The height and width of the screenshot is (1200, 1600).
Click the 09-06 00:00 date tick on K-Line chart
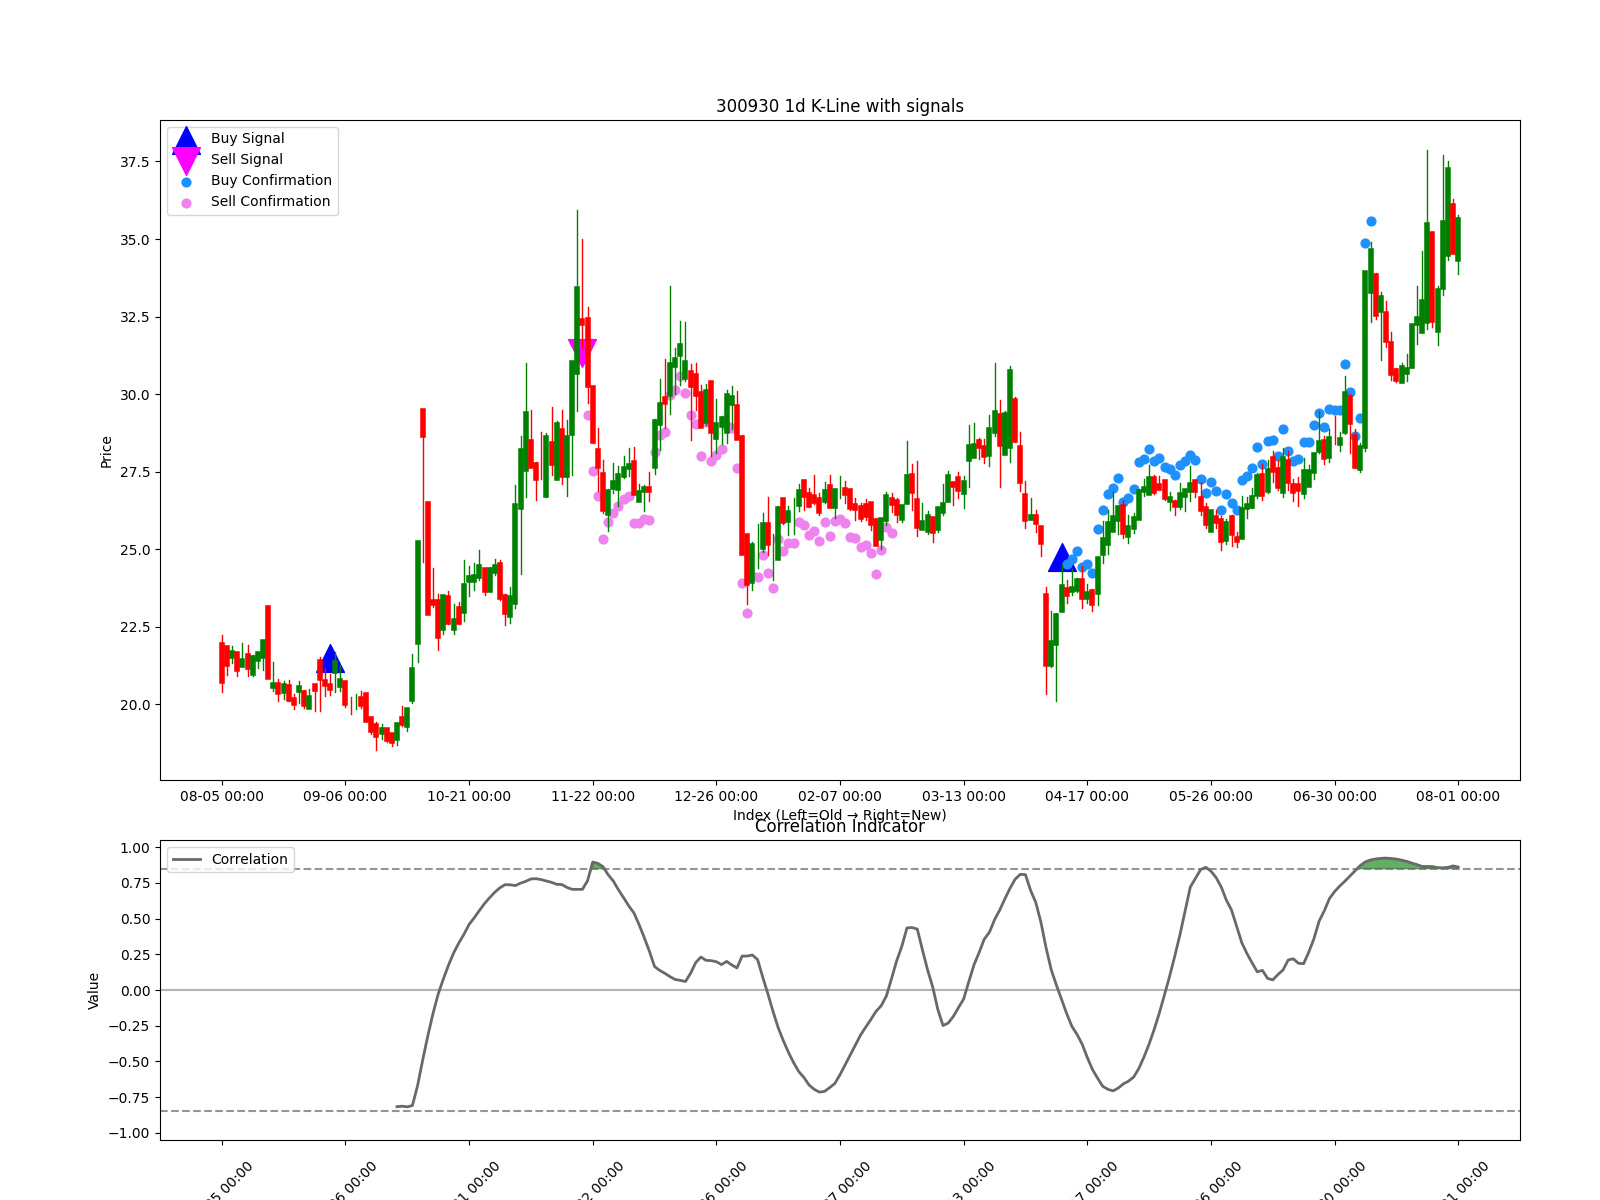click(x=345, y=797)
